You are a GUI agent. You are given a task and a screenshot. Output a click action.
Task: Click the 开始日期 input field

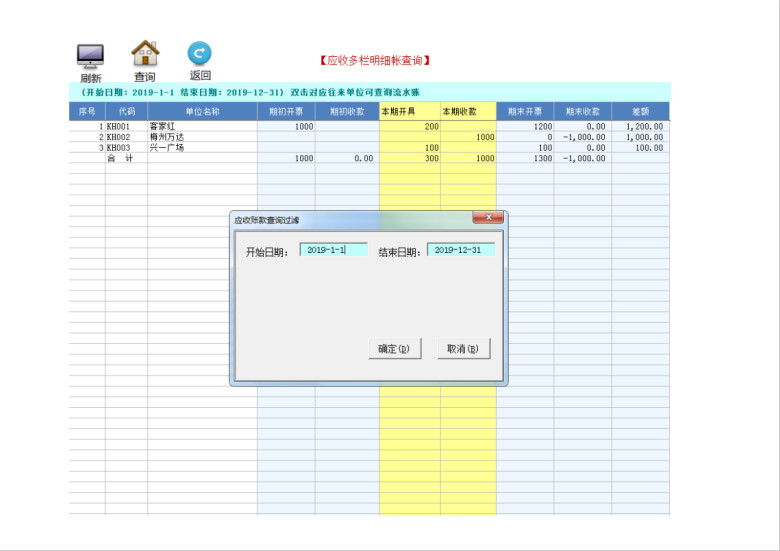tap(334, 250)
